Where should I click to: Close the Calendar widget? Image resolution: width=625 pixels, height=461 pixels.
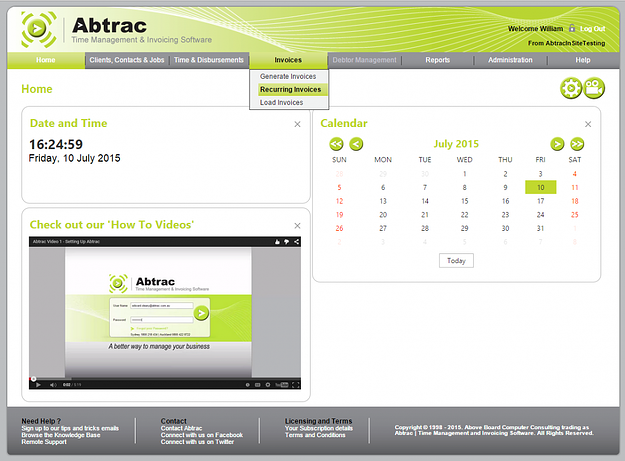pos(588,124)
